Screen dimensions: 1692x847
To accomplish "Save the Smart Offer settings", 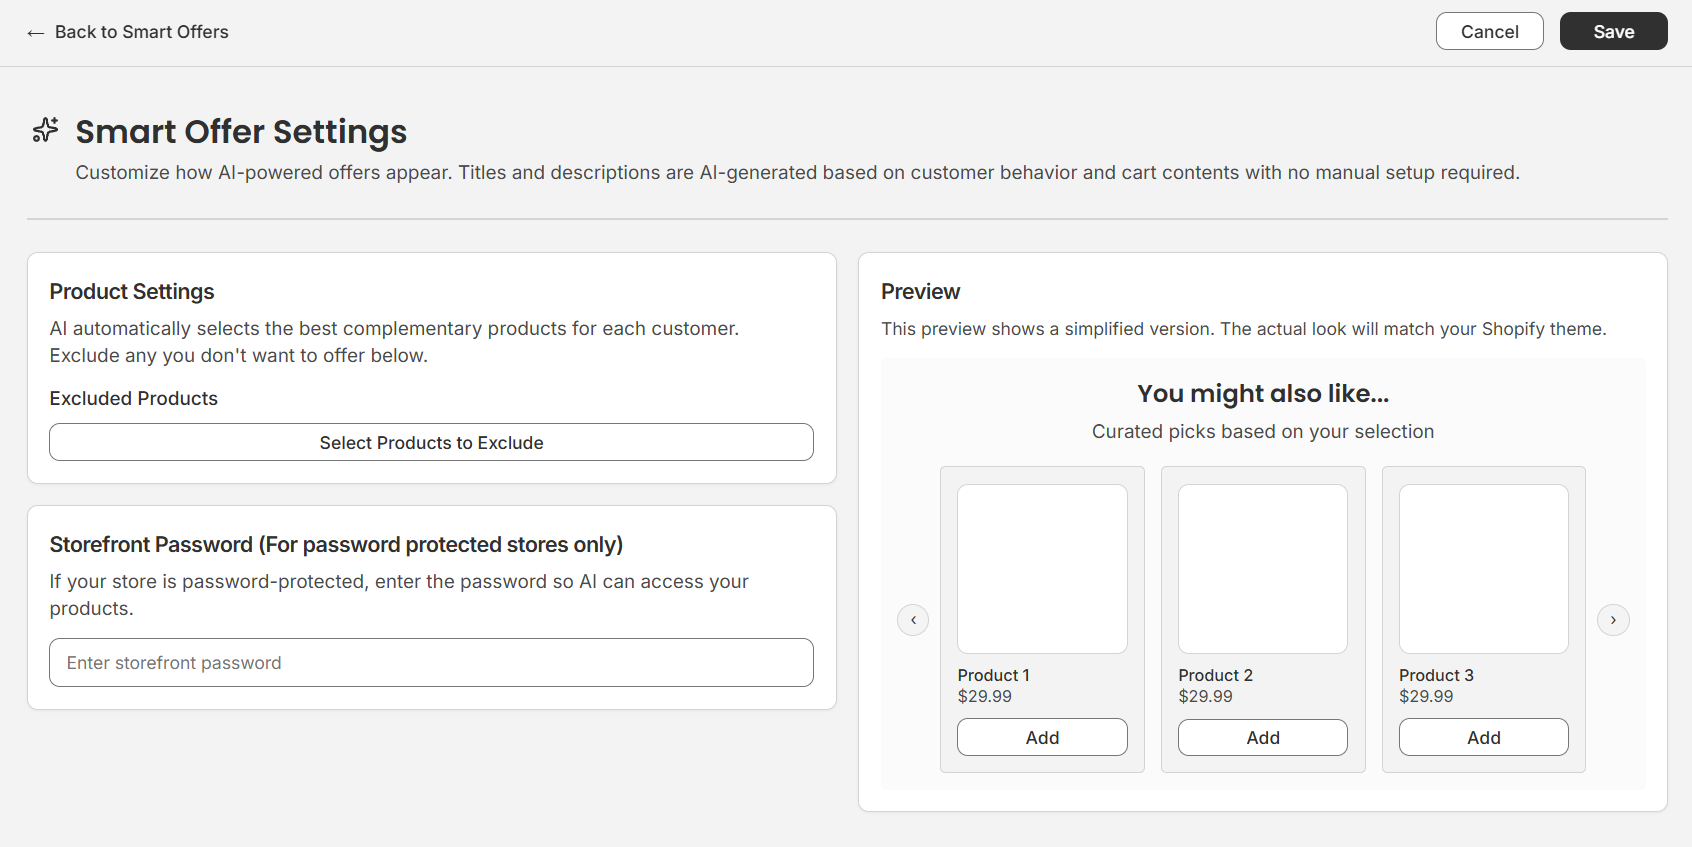I will [x=1613, y=31].
